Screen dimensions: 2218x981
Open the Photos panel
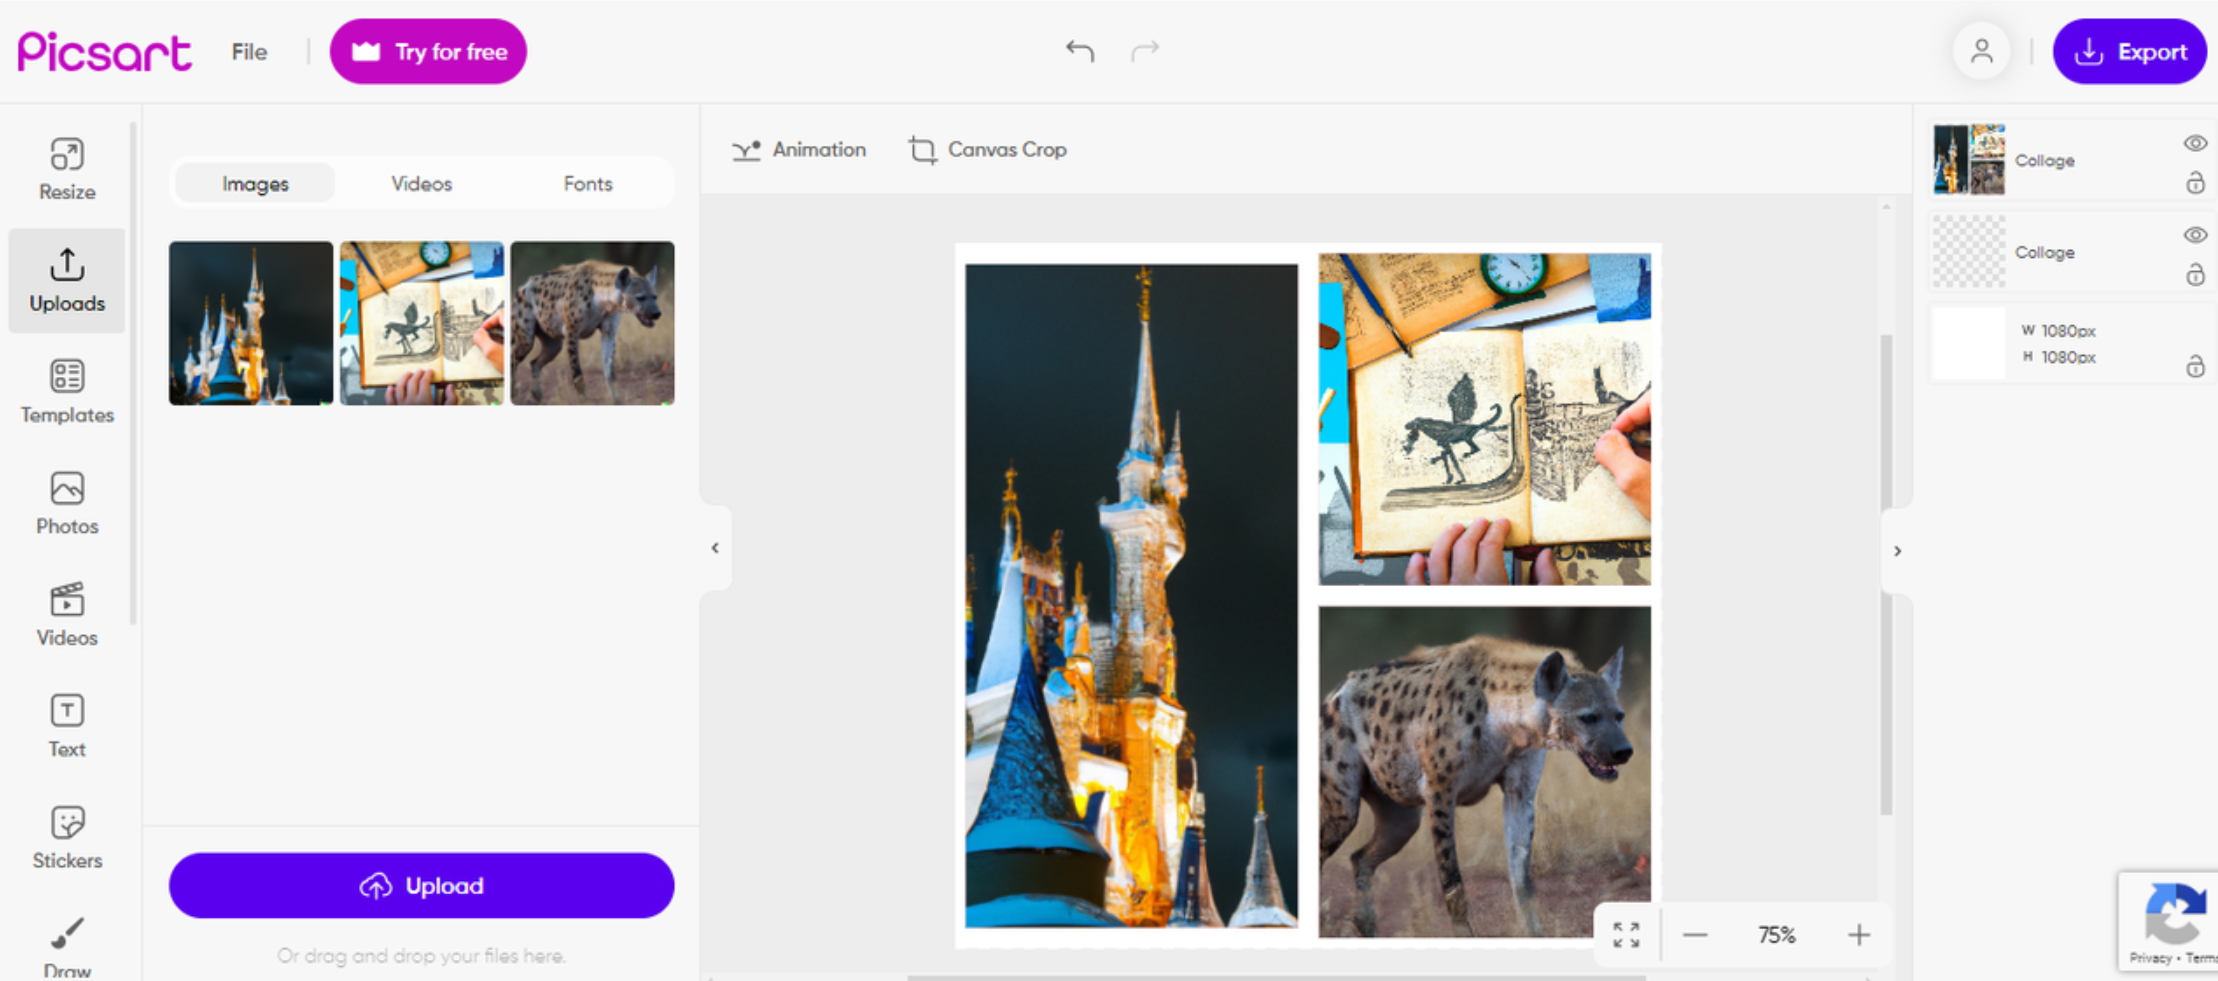coord(66,503)
